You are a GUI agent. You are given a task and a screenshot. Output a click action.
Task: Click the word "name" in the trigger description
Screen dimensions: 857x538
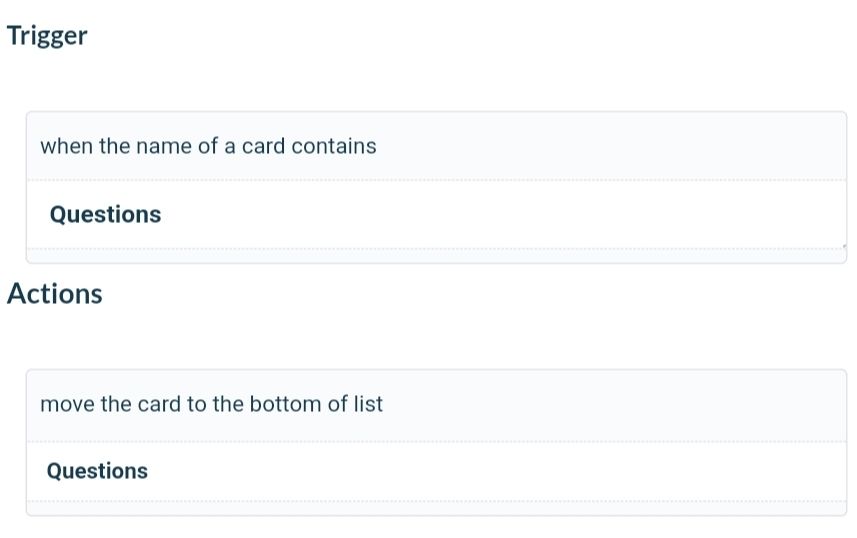[x=163, y=146]
